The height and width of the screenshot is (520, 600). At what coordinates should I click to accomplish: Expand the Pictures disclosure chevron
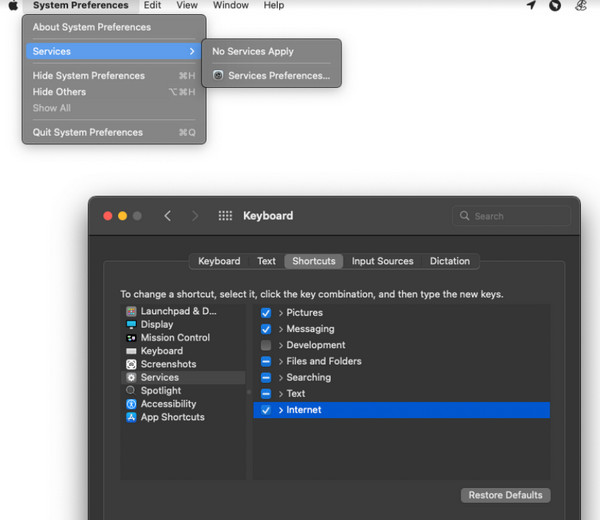tap(280, 313)
